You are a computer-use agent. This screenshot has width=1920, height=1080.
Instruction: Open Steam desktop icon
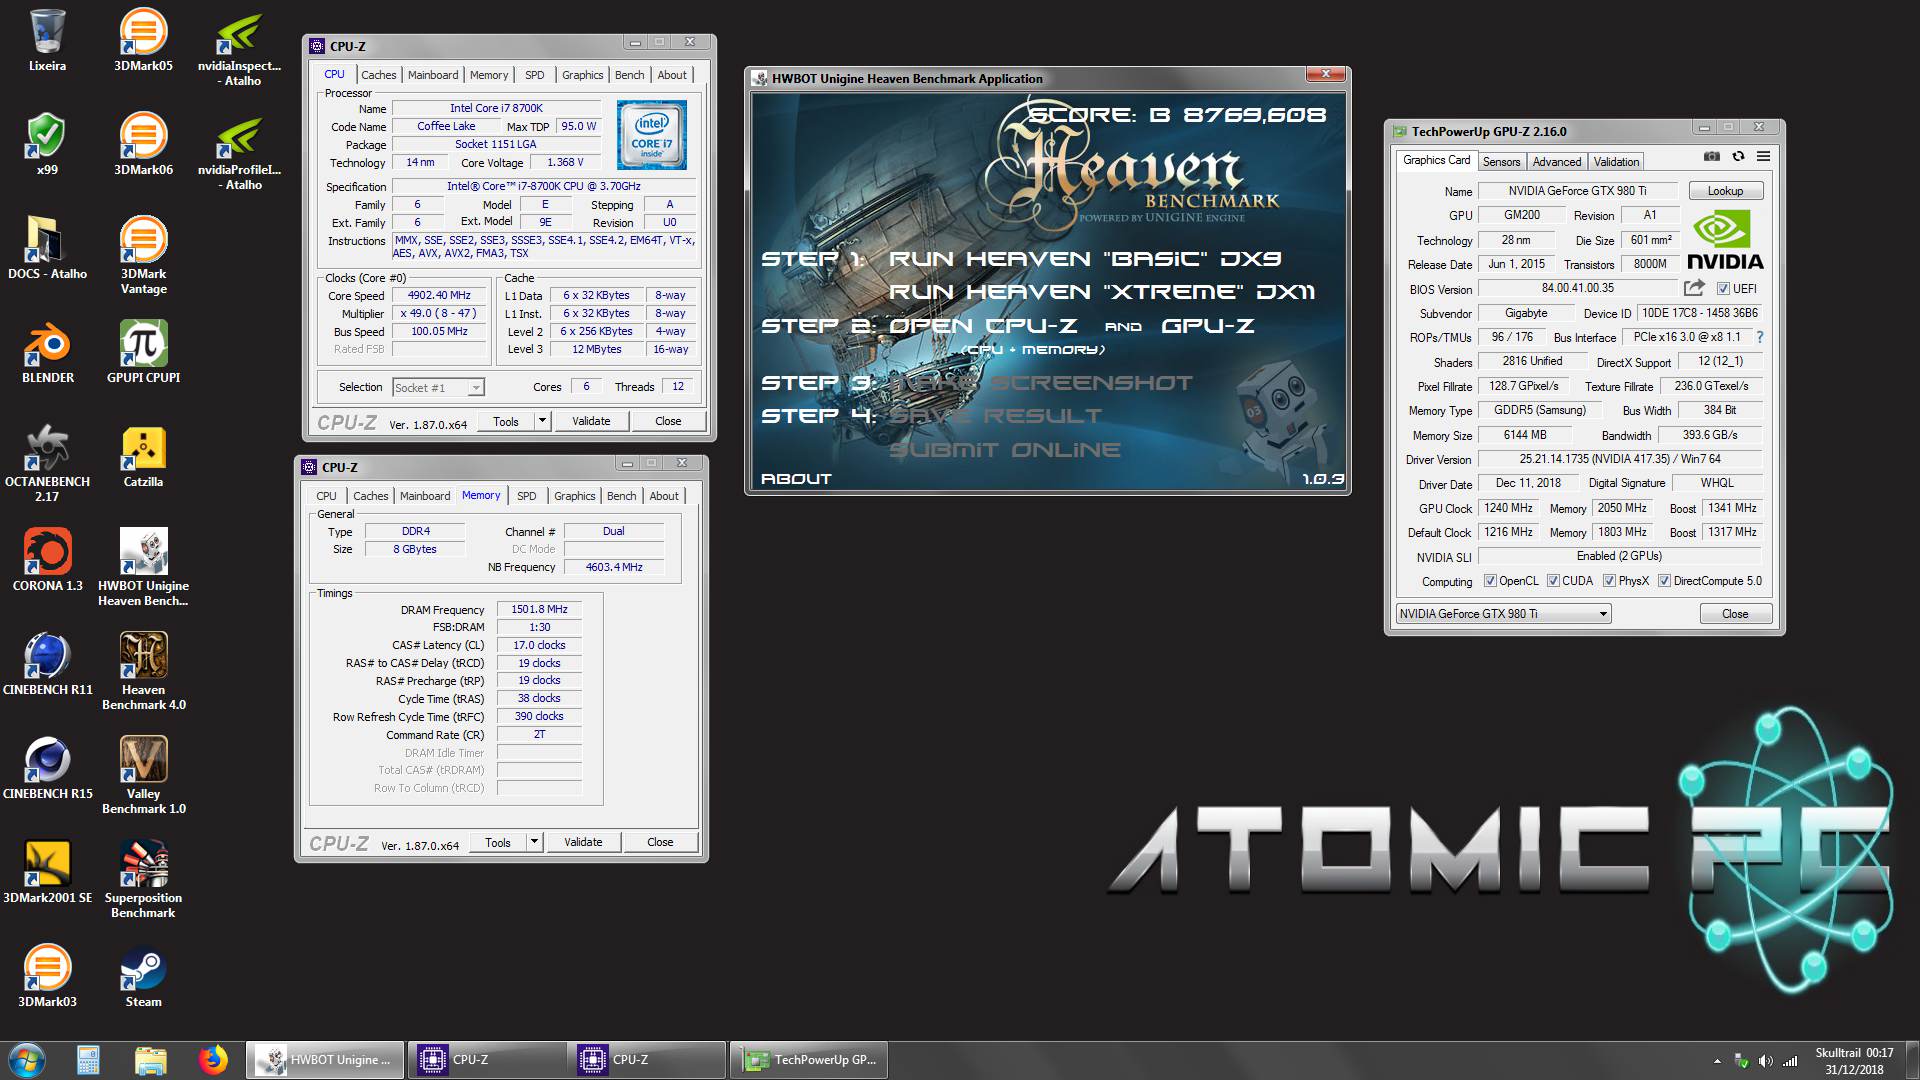pyautogui.click(x=143, y=976)
